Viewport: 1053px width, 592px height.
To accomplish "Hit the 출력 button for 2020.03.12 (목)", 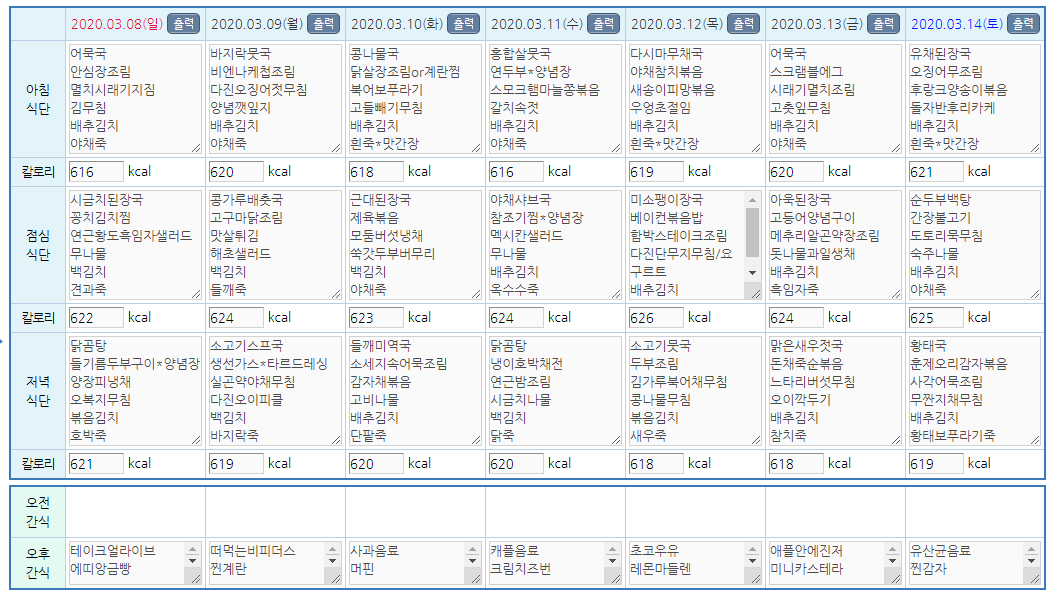I will [742, 23].
